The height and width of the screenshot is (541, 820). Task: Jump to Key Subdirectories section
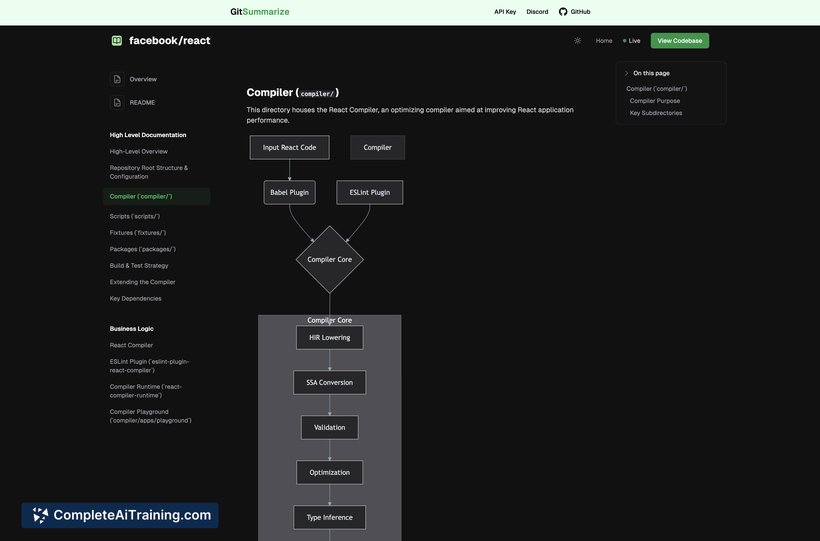tap(656, 113)
